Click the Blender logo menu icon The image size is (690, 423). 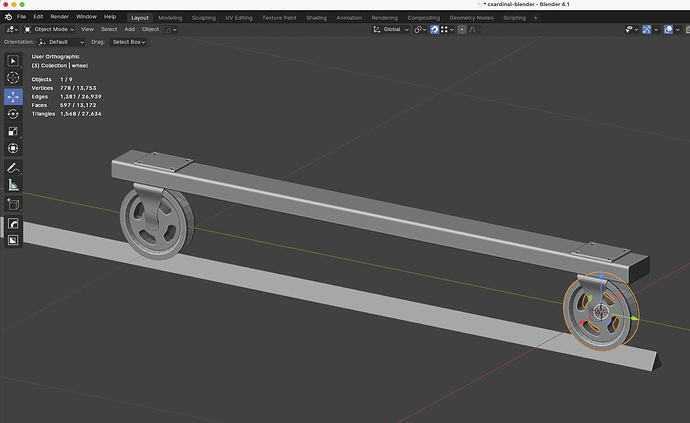tap(8, 17)
